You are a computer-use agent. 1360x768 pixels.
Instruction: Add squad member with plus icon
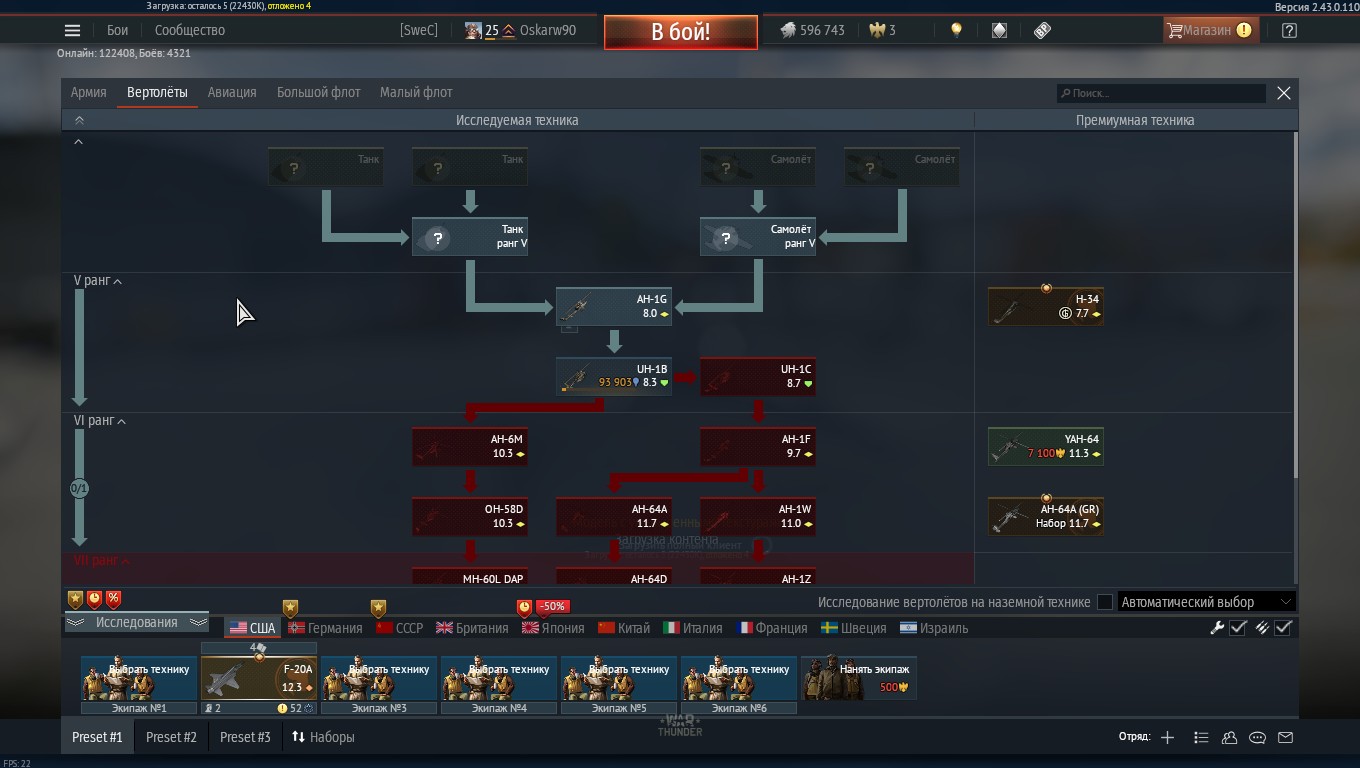tap(1167, 737)
